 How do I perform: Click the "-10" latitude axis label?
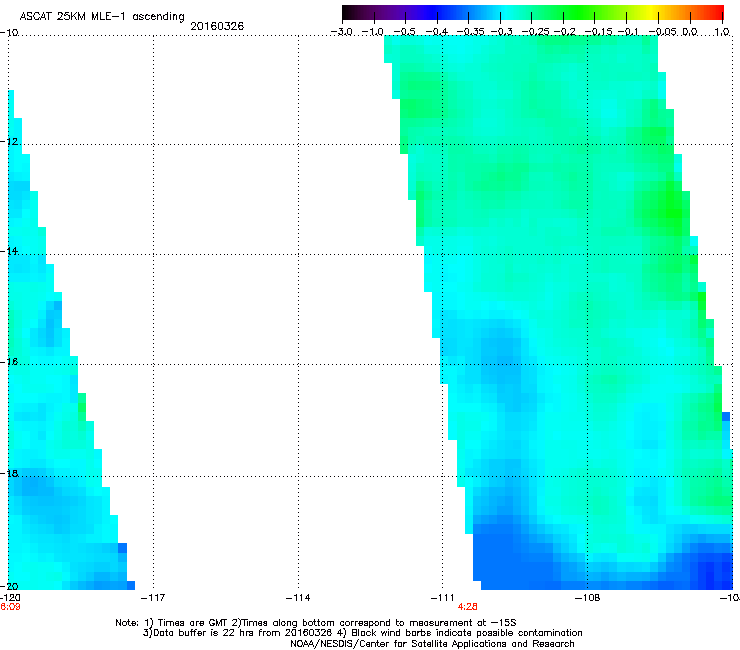(9, 32)
